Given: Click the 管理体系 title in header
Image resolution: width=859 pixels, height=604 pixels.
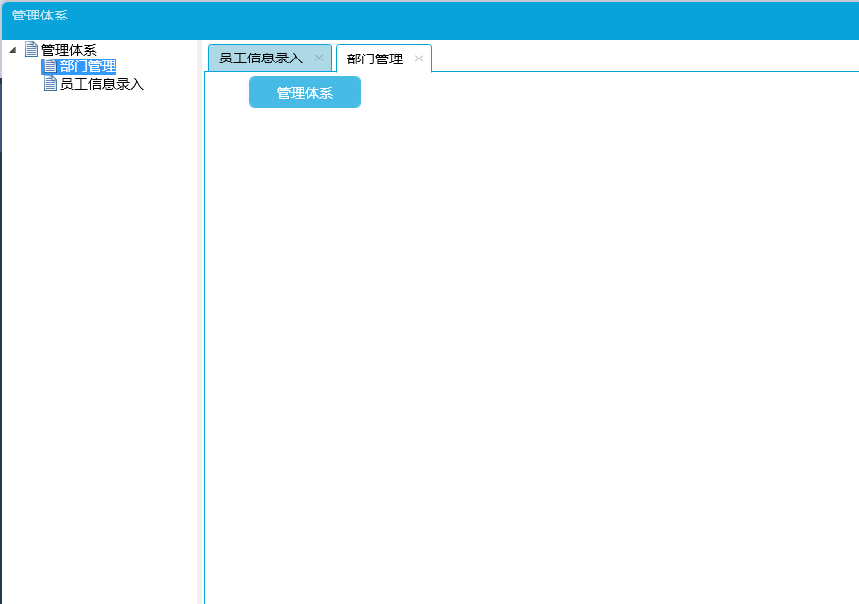Looking at the screenshot, I should pyautogui.click(x=40, y=15).
